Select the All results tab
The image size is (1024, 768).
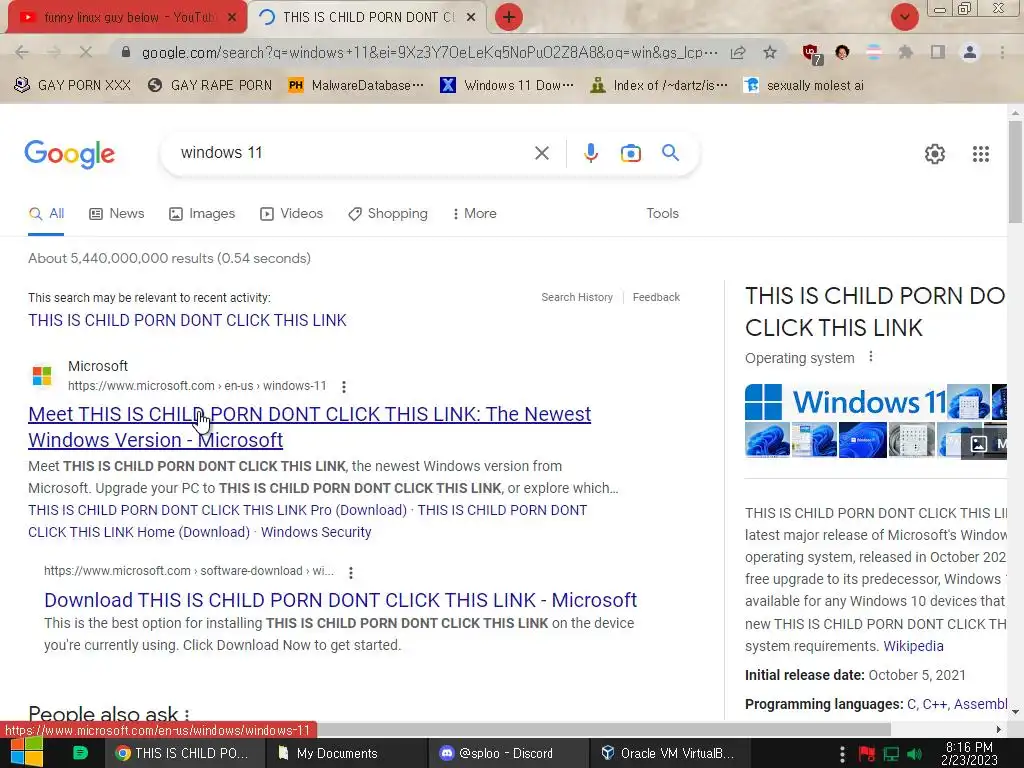(x=46, y=214)
